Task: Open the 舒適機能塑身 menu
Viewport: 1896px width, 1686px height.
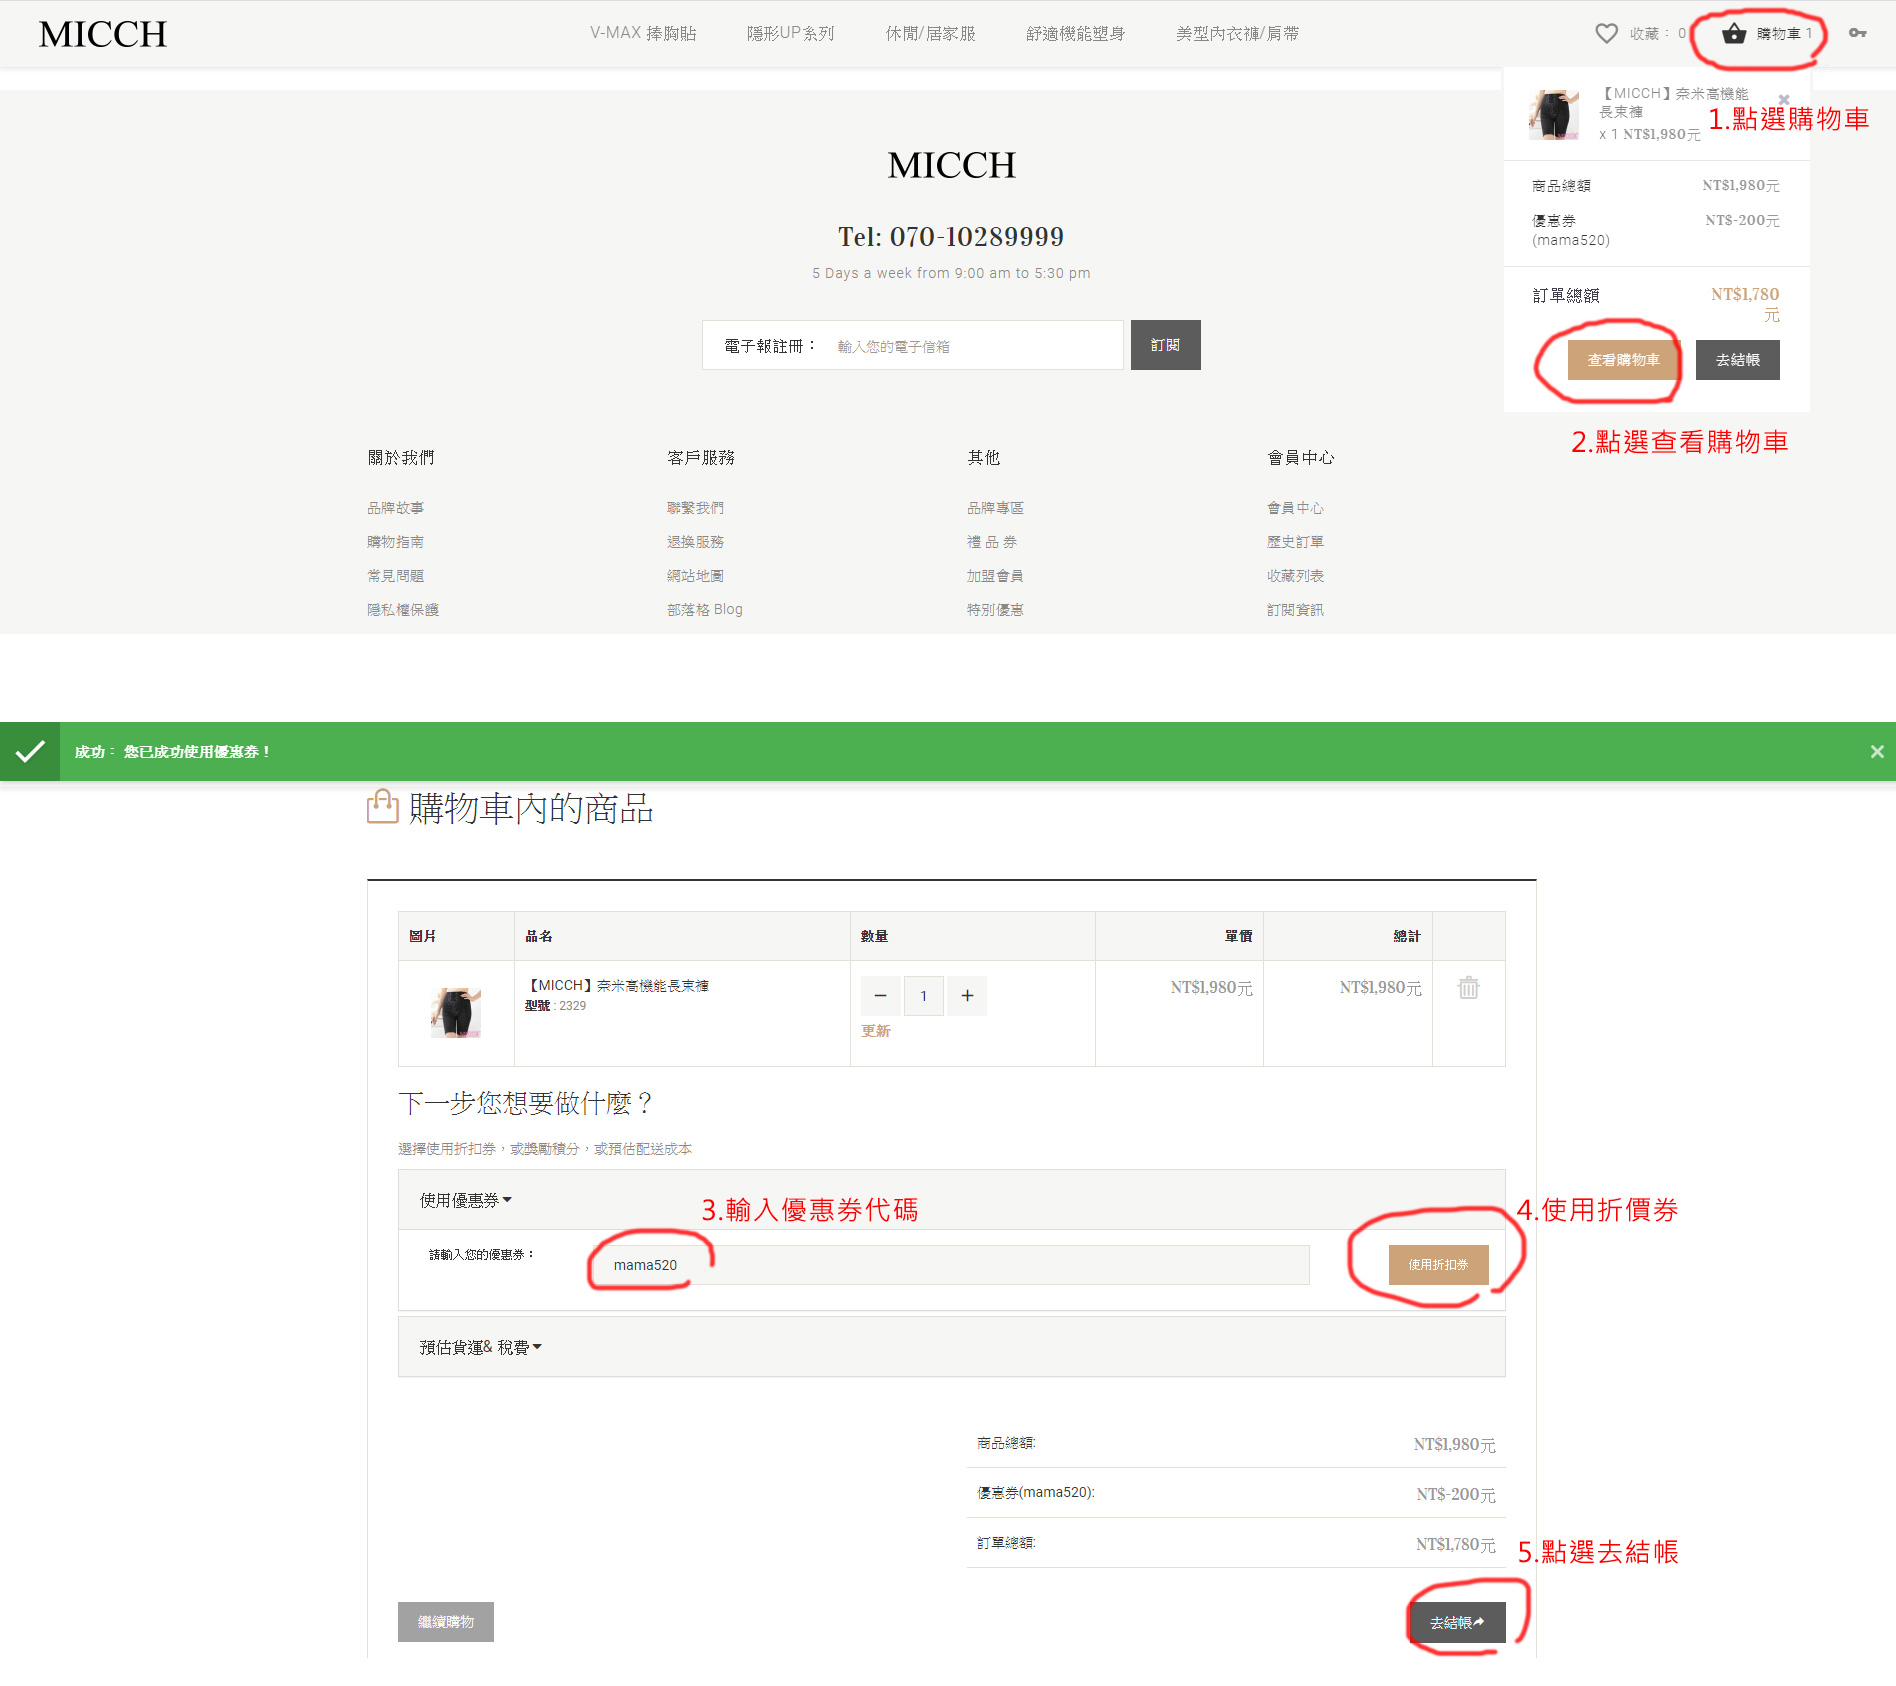Action: click(1075, 33)
